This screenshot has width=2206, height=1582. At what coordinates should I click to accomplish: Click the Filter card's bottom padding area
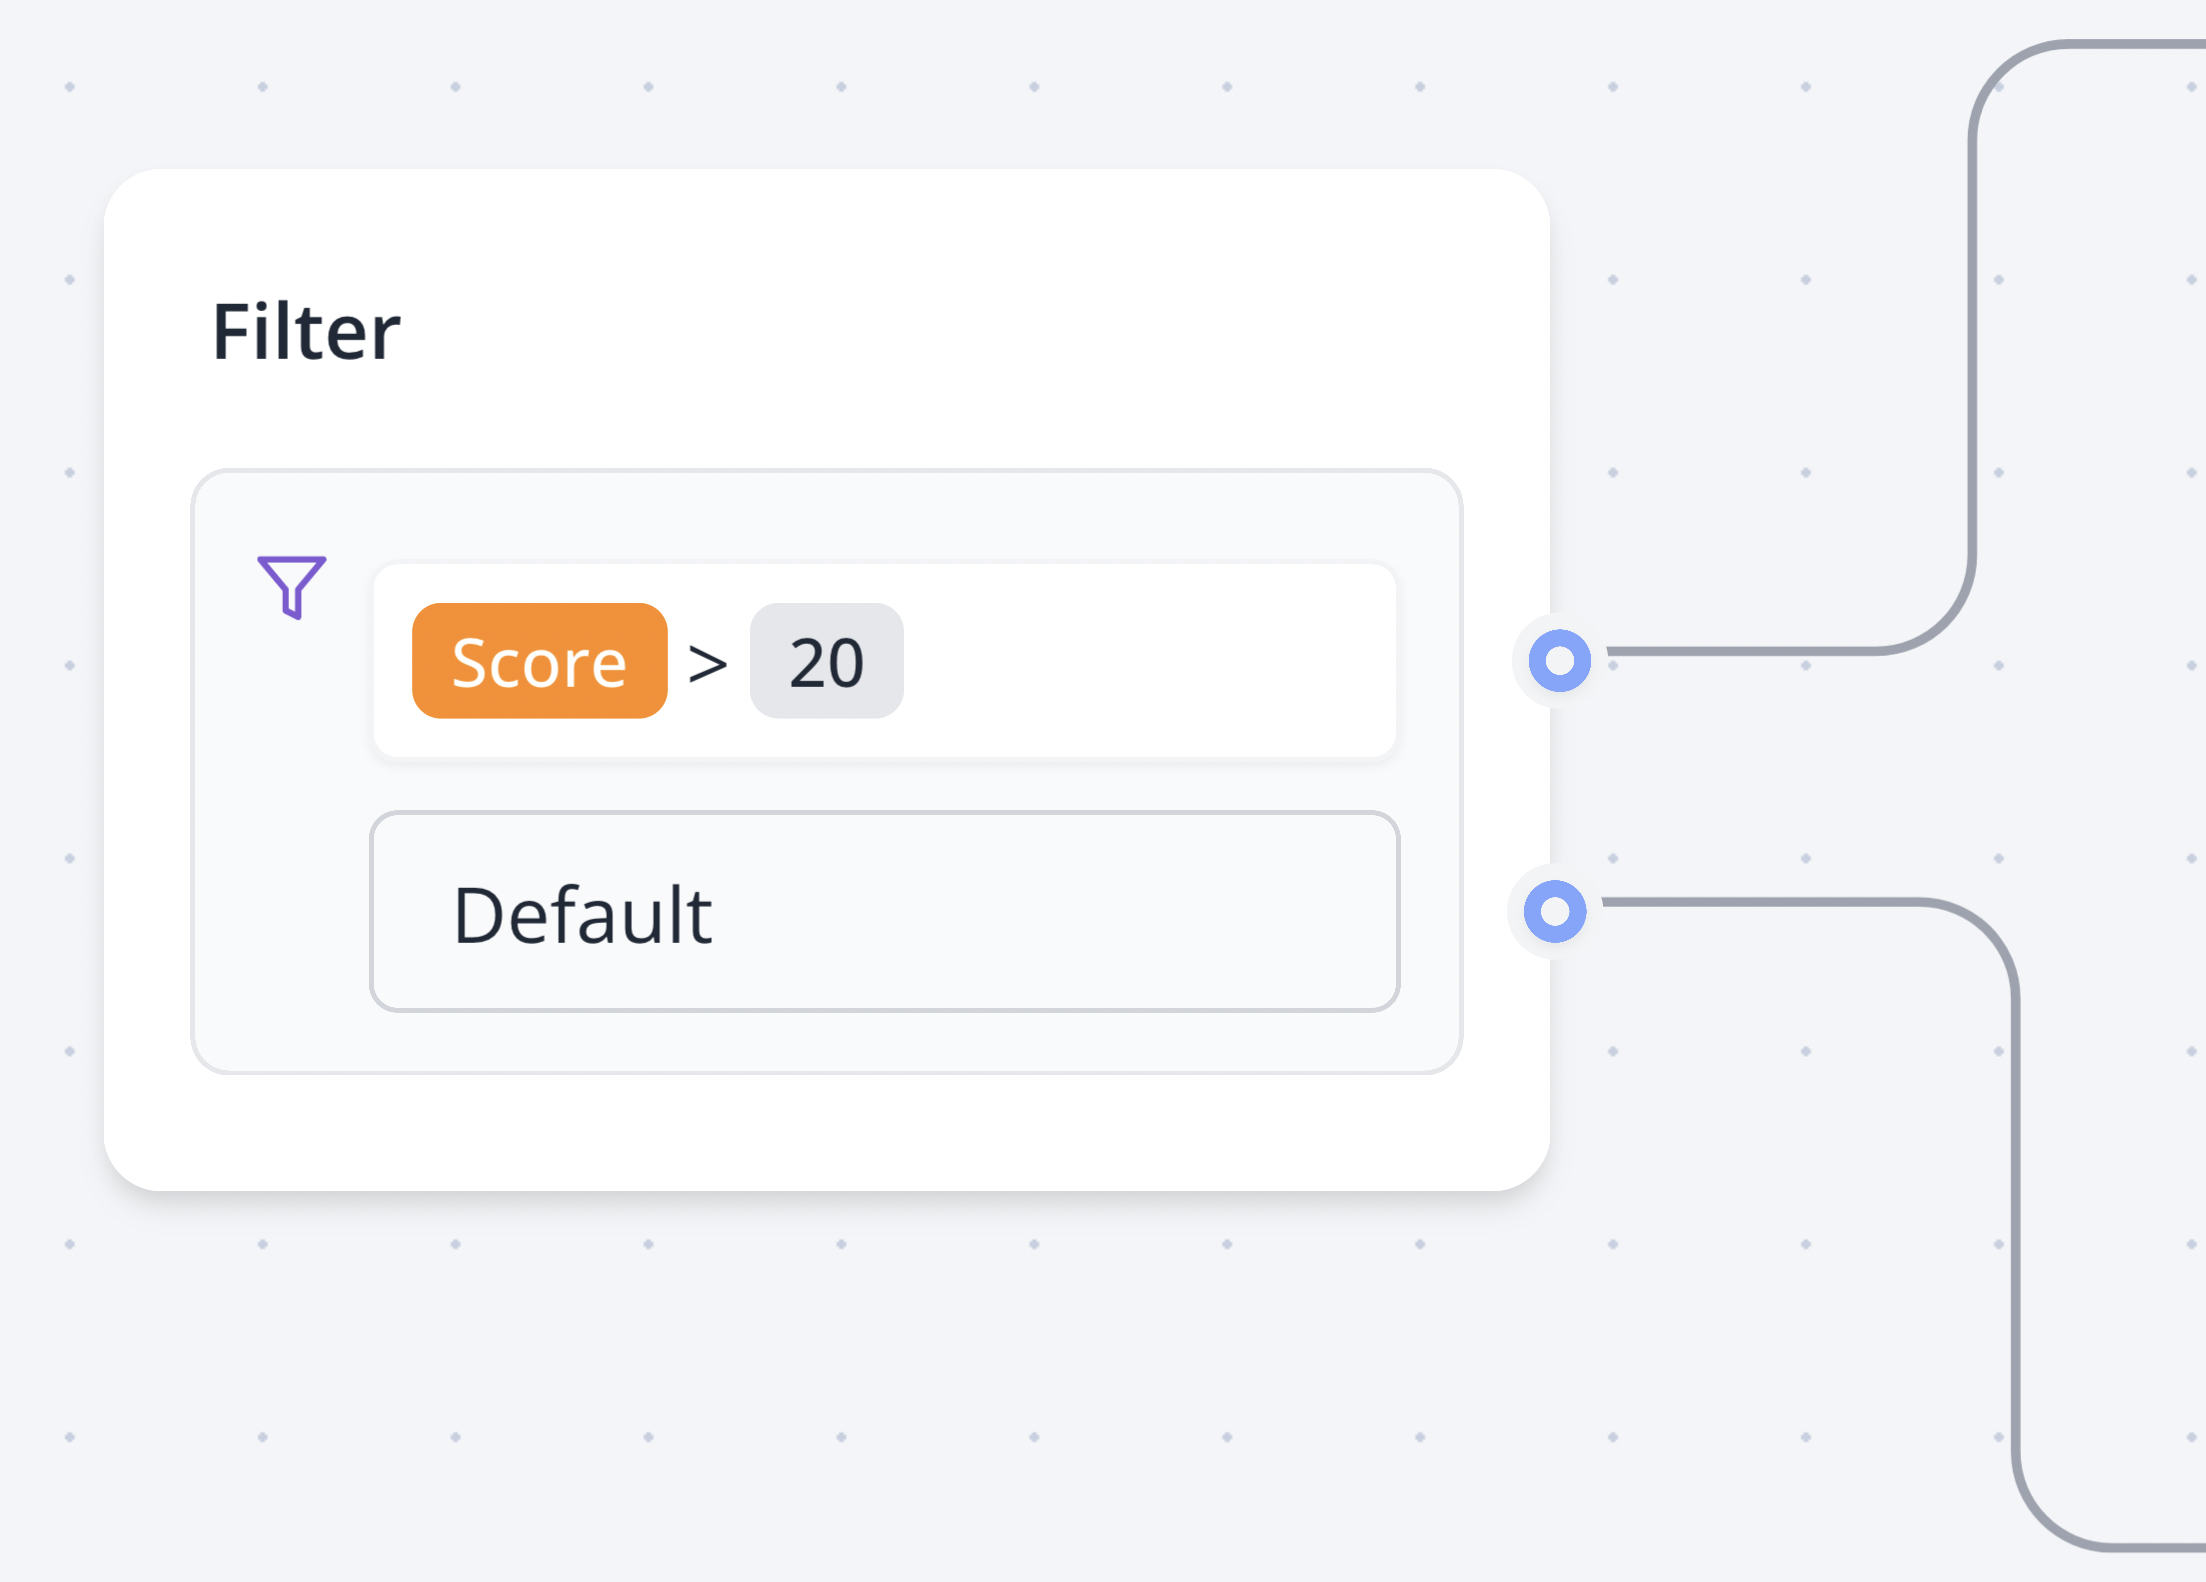pyautogui.click(x=826, y=1132)
